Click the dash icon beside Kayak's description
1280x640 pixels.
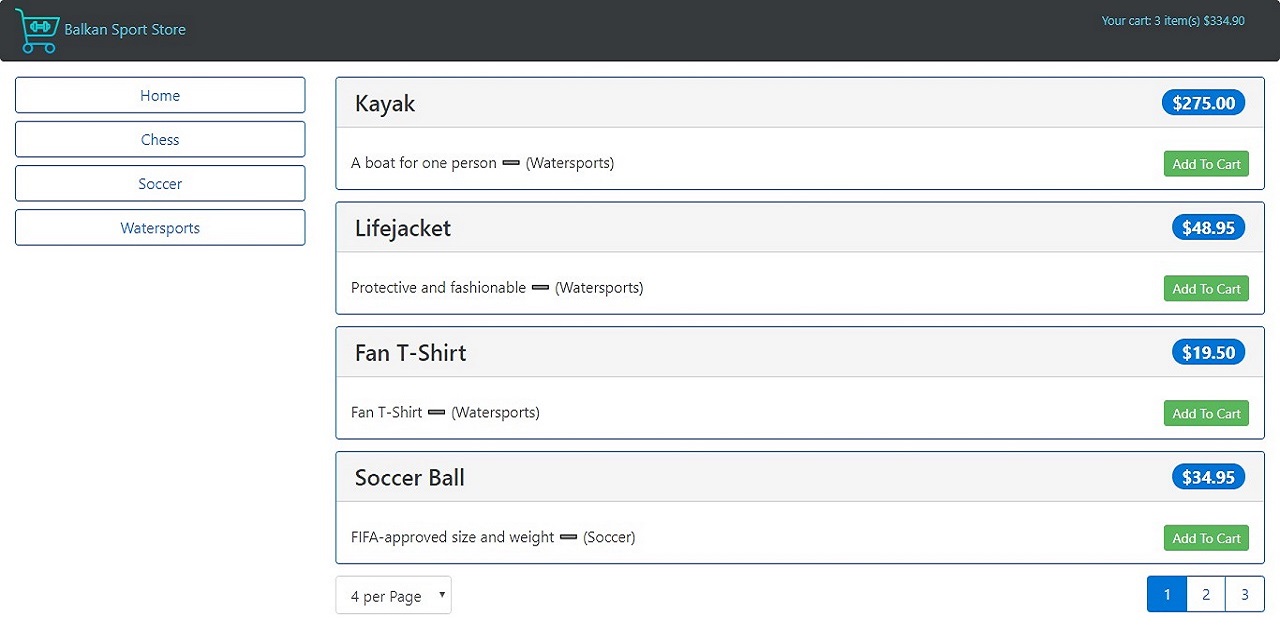click(x=511, y=163)
